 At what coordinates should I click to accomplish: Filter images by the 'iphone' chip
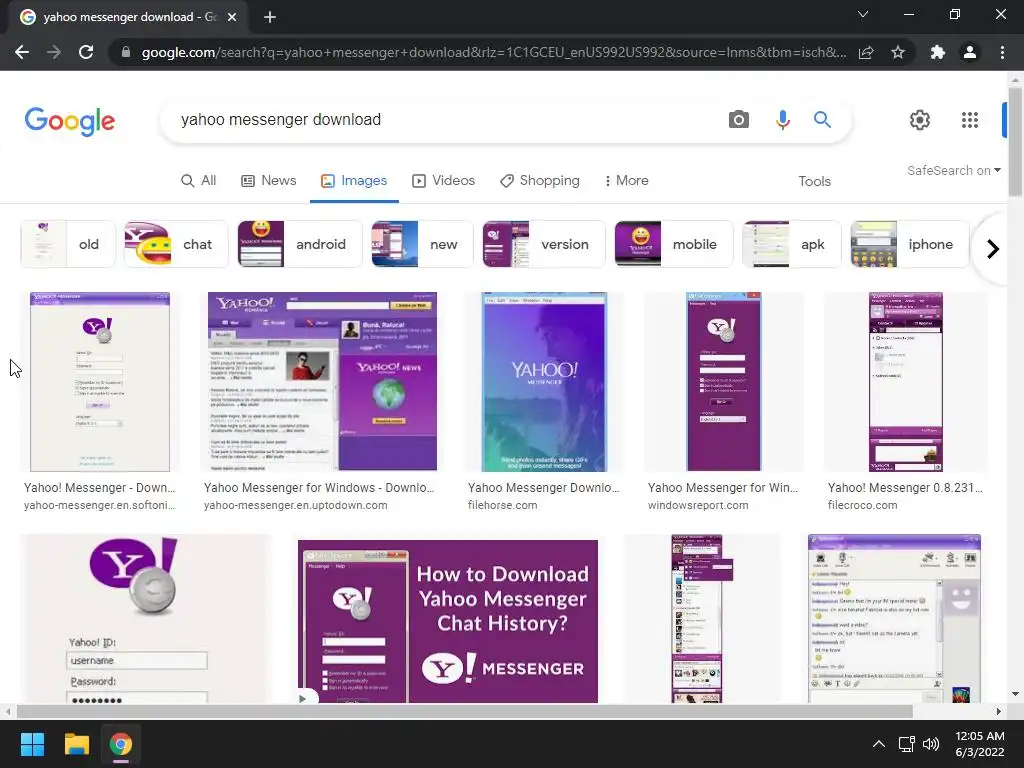click(x=910, y=244)
